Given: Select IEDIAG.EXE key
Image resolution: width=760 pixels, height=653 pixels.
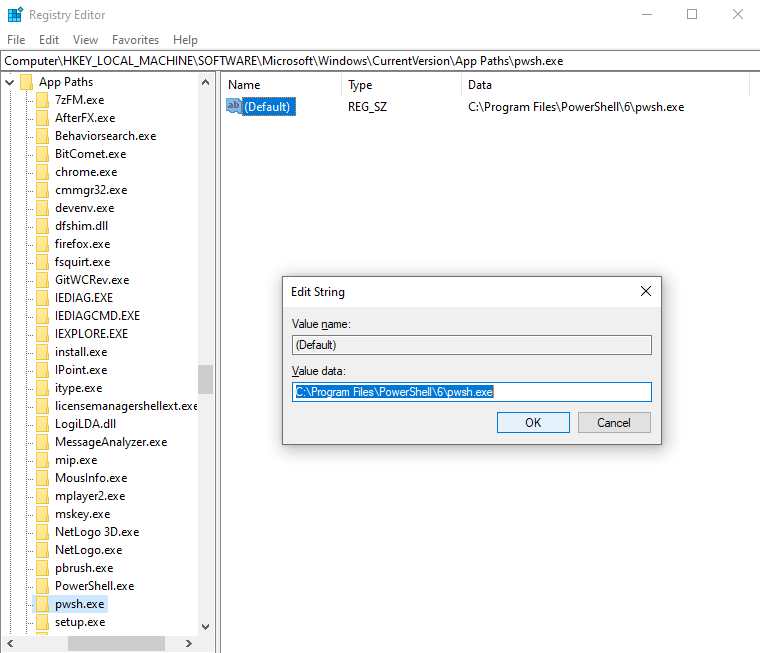Looking at the screenshot, I should pos(83,298).
